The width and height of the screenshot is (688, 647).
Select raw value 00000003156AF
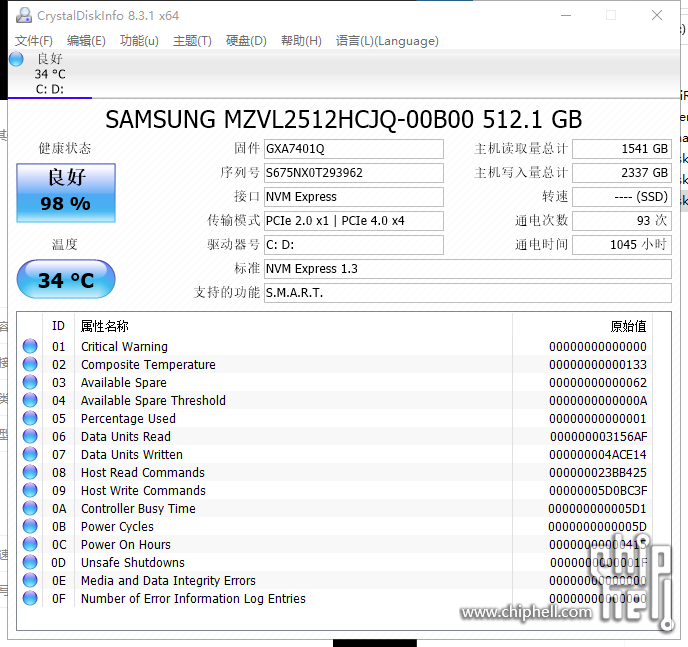[x=598, y=436]
